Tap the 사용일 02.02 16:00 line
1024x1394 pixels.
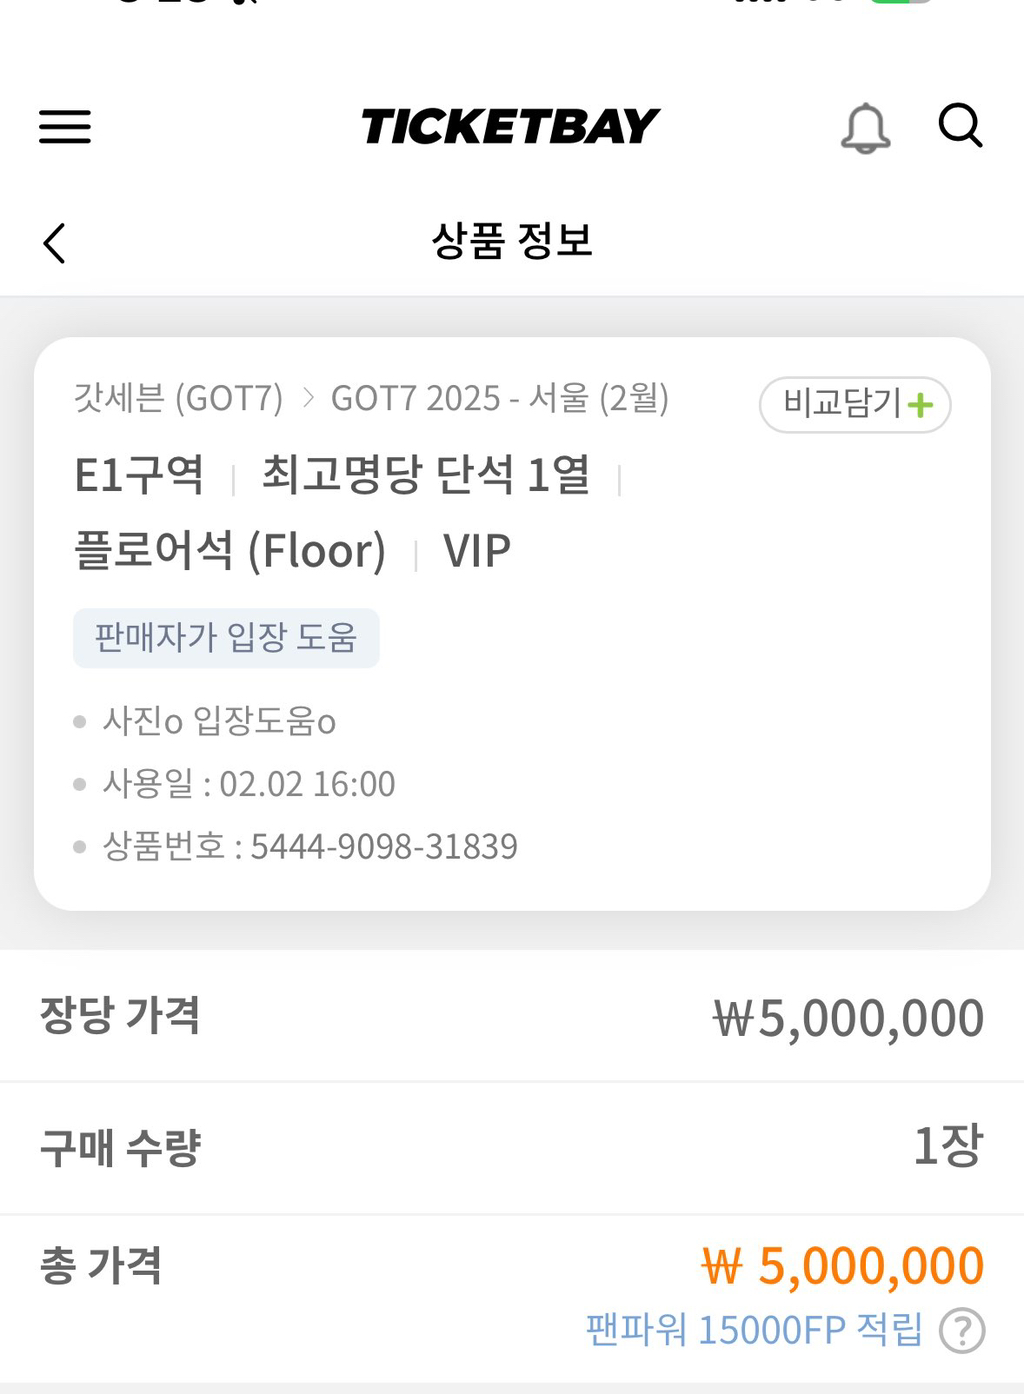tap(249, 784)
